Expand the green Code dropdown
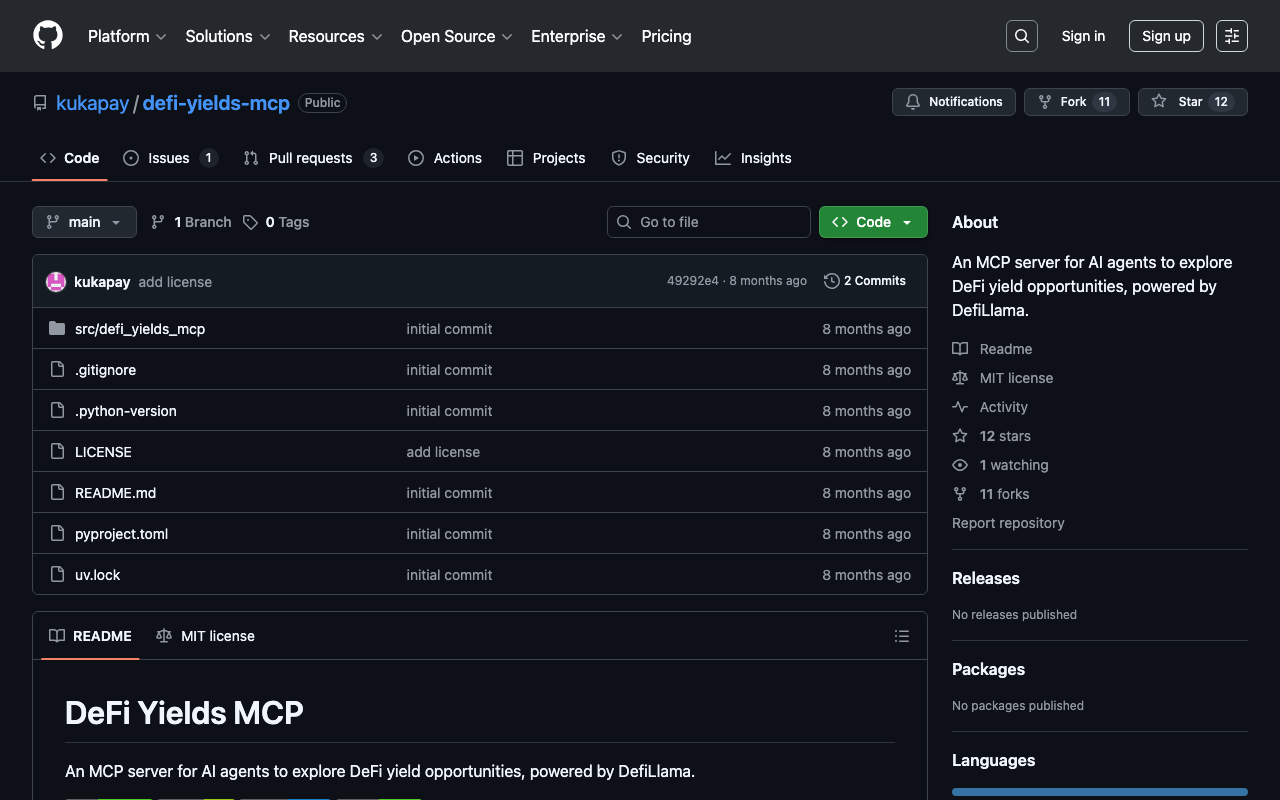The height and width of the screenshot is (800, 1280). 873,222
